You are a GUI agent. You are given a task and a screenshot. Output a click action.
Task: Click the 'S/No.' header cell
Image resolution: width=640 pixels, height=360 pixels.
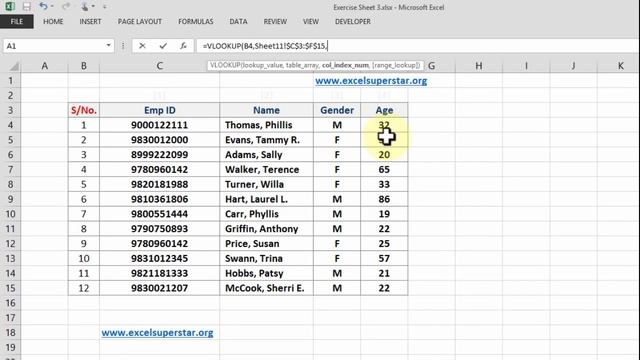[84, 110]
